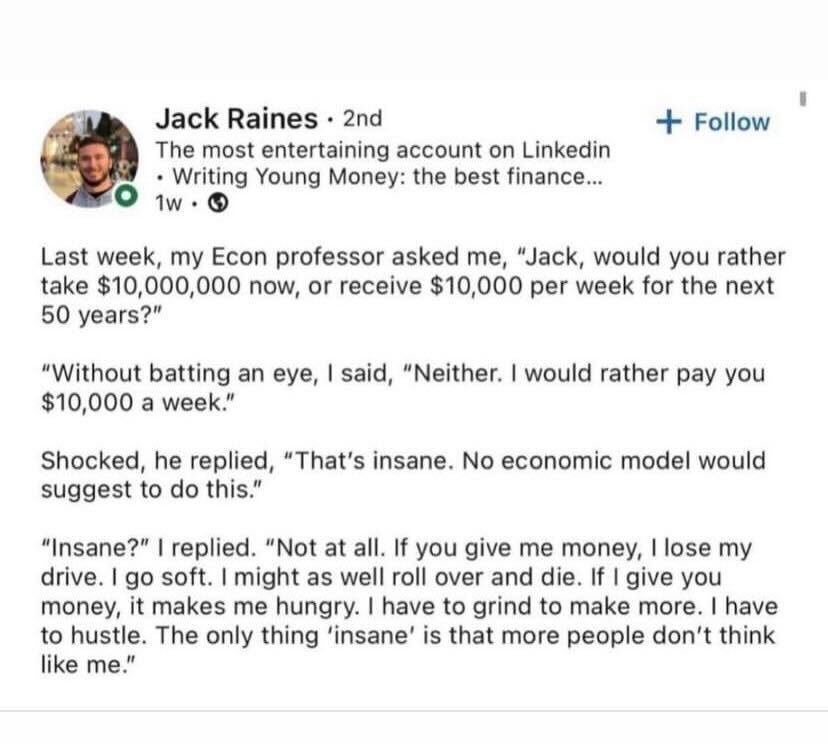Click the globe public visibility icon
The width and height of the screenshot is (828, 744).
click(x=218, y=203)
